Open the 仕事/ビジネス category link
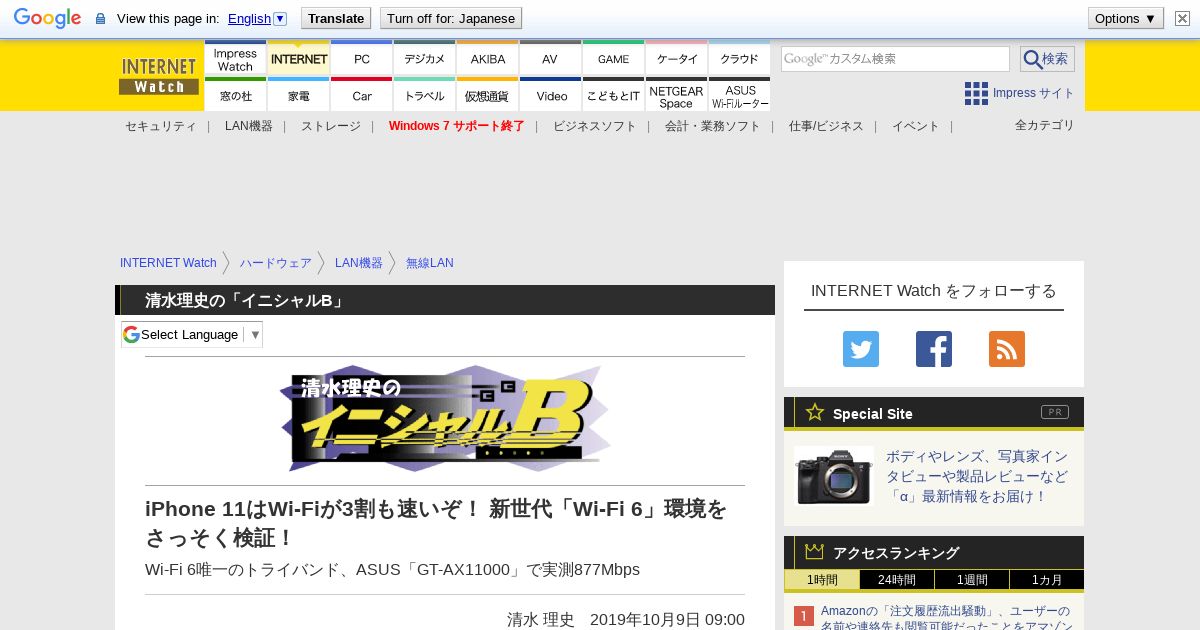The height and width of the screenshot is (630, 1200). coord(826,126)
